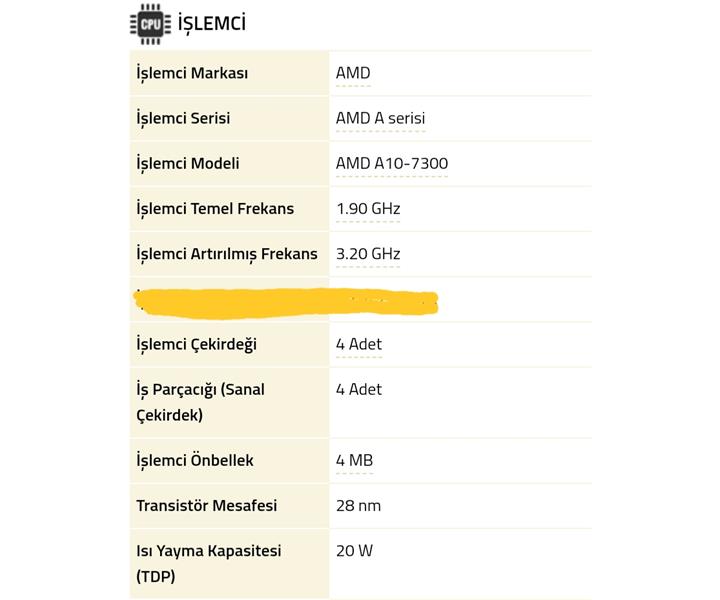Open the AMD A10-7300 model link
This screenshot has height=600, width=720.
click(x=392, y=163)
